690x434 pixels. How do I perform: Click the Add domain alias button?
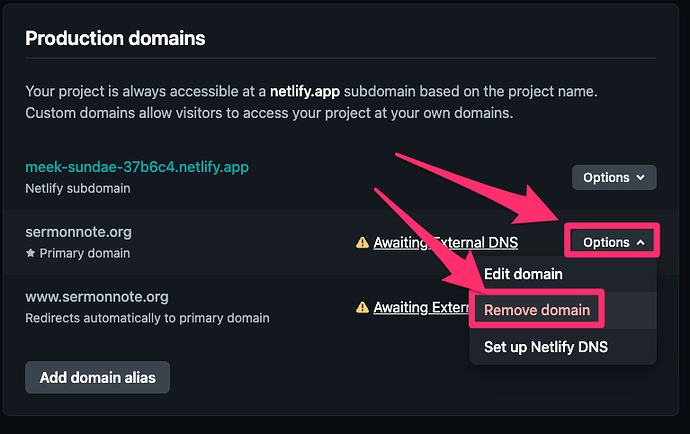pyautogui.click(x=98, y=378)
